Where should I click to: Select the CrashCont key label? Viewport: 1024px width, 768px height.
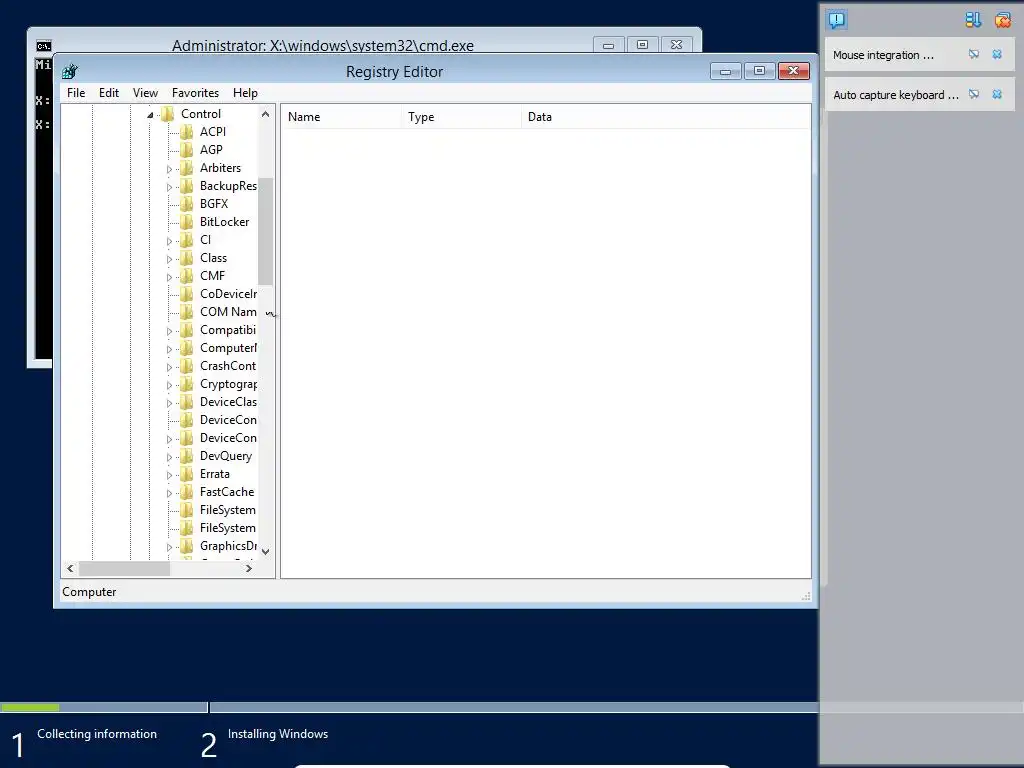click(x=228, y=366)
